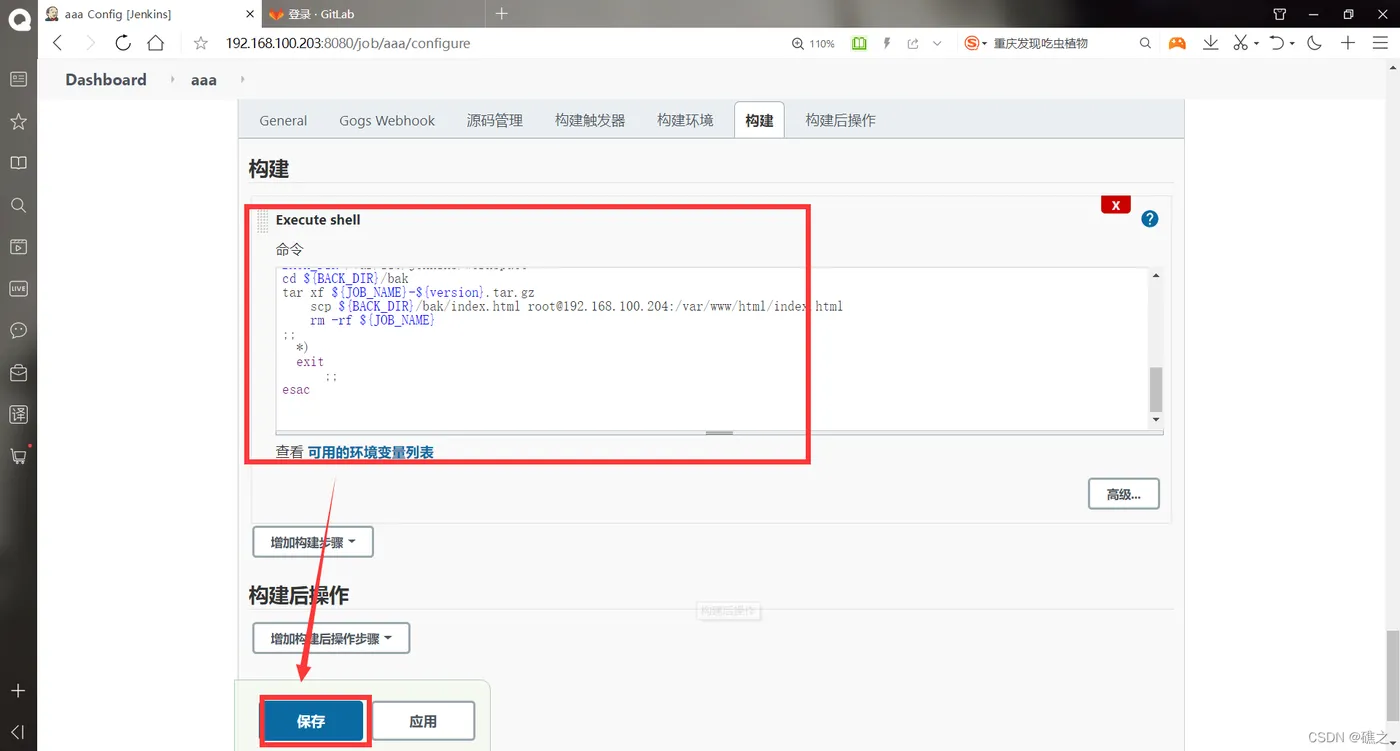Click inside the shell command text area

(x=713, y=348)
